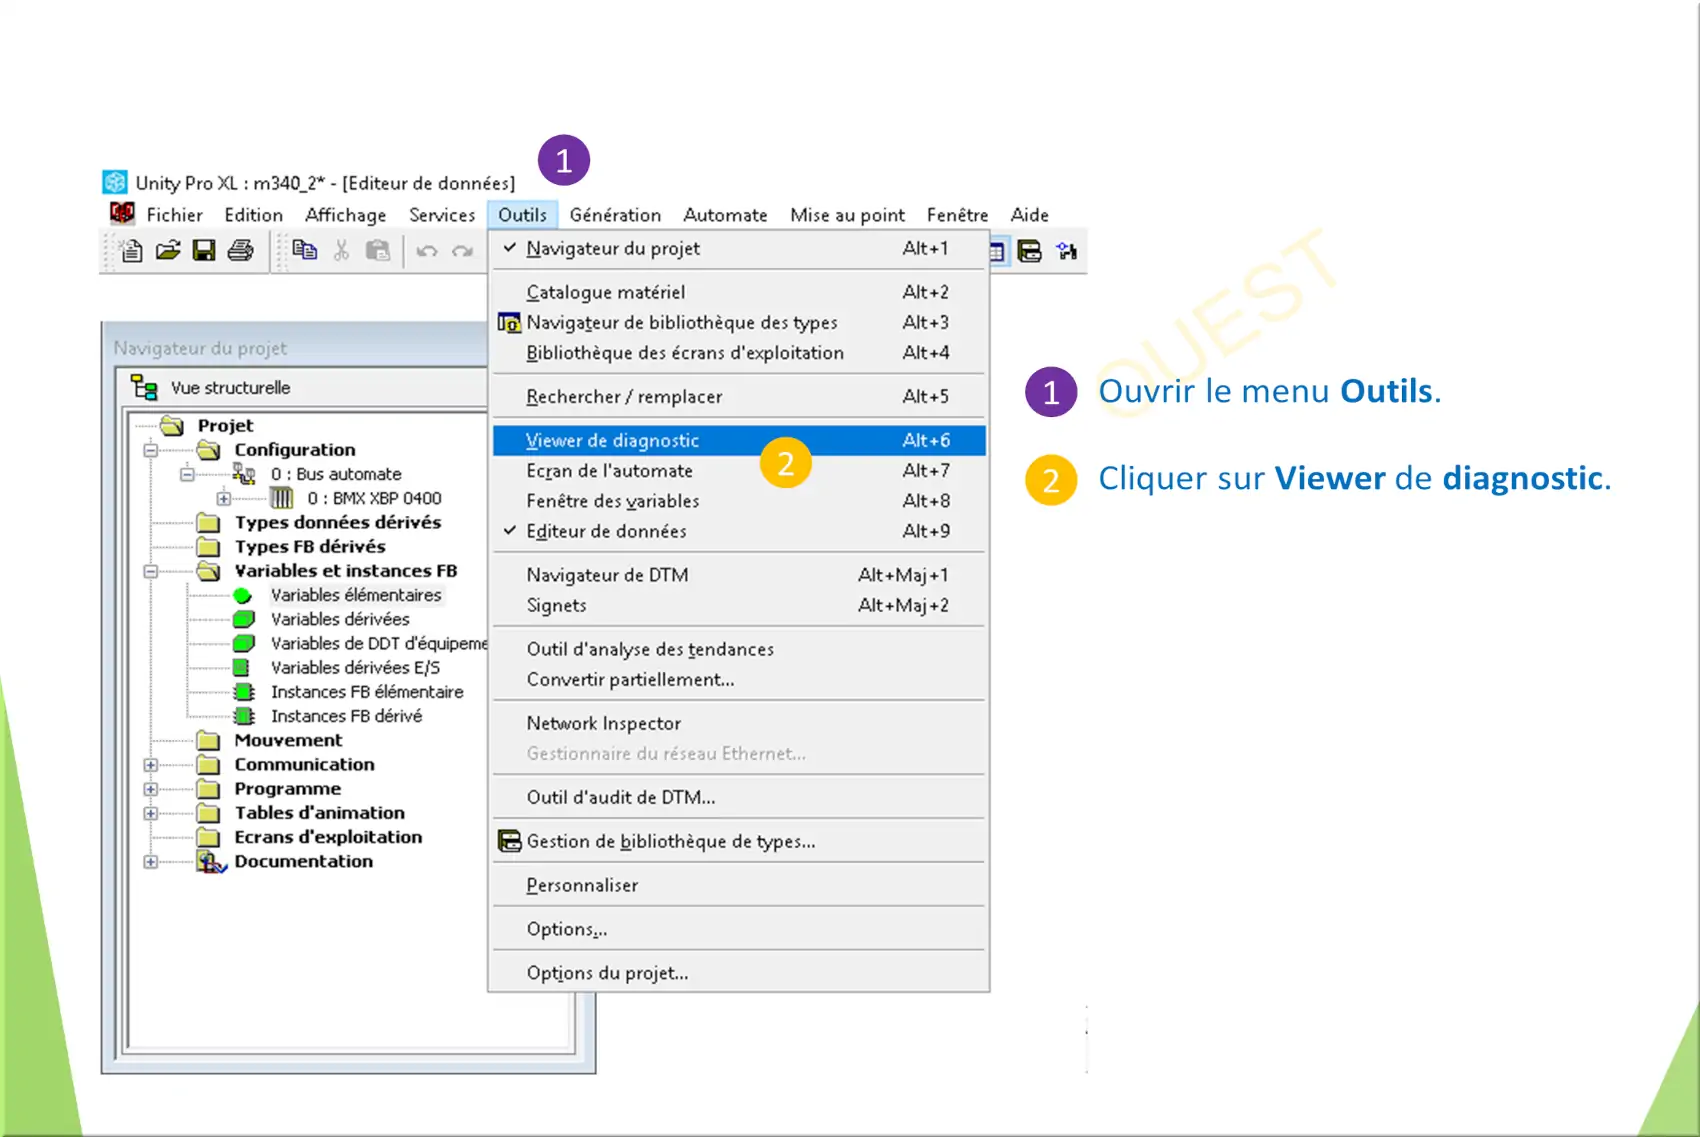Screen dimensions: 1700x1137
Task: Choose Signets menu entry
Action: click(738, 605)
